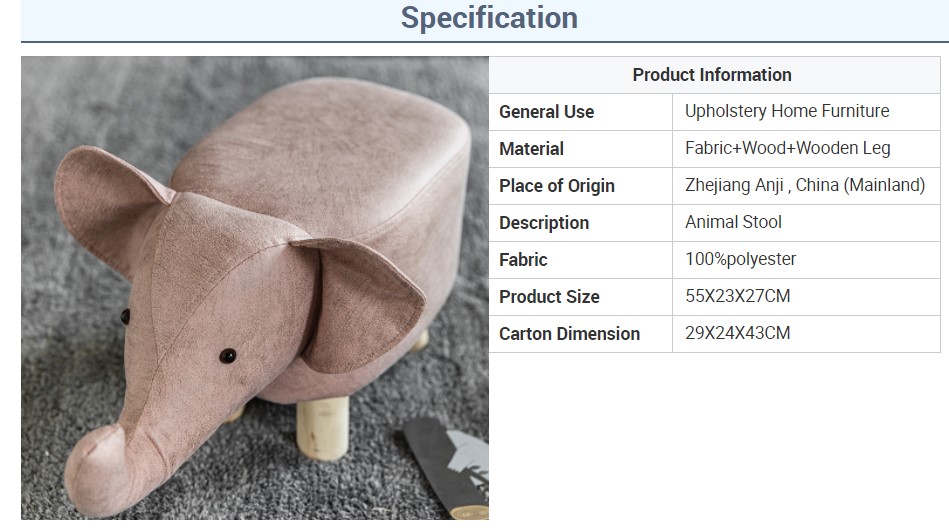949x530 pixels.
Task: Select the Material row label
Action: (531, 149)
